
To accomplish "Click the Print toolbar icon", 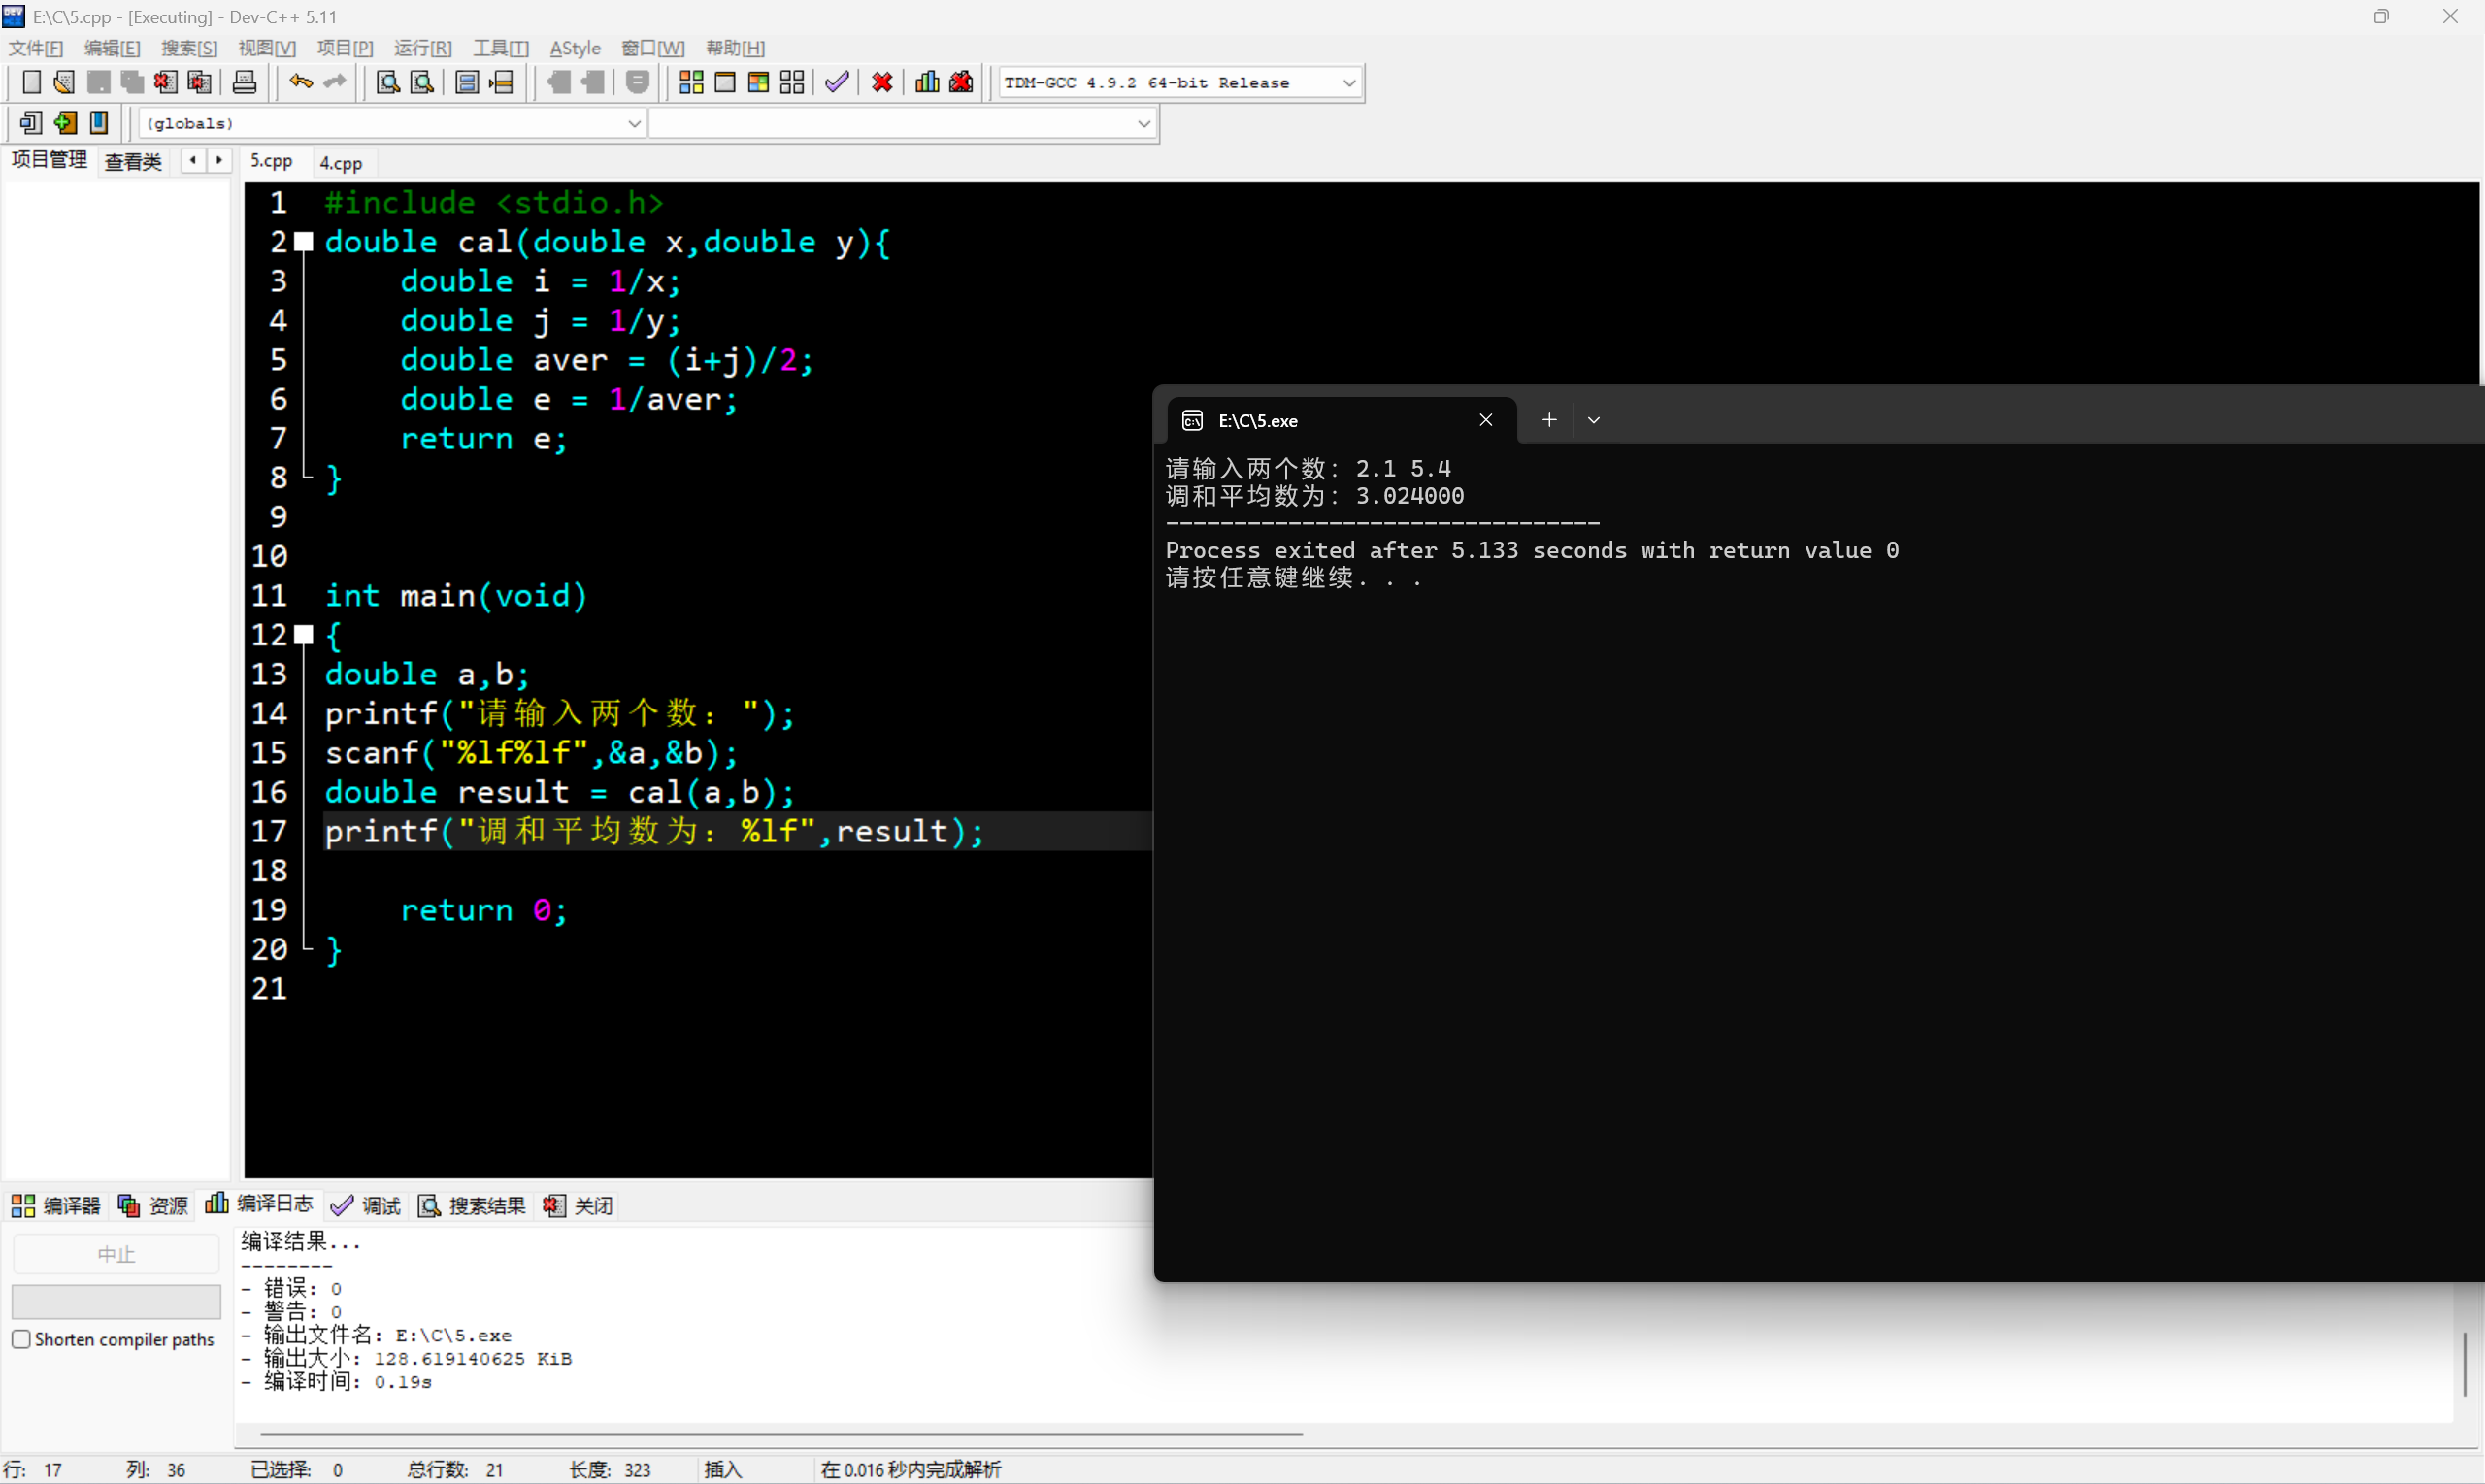I will tap(244, 82).
